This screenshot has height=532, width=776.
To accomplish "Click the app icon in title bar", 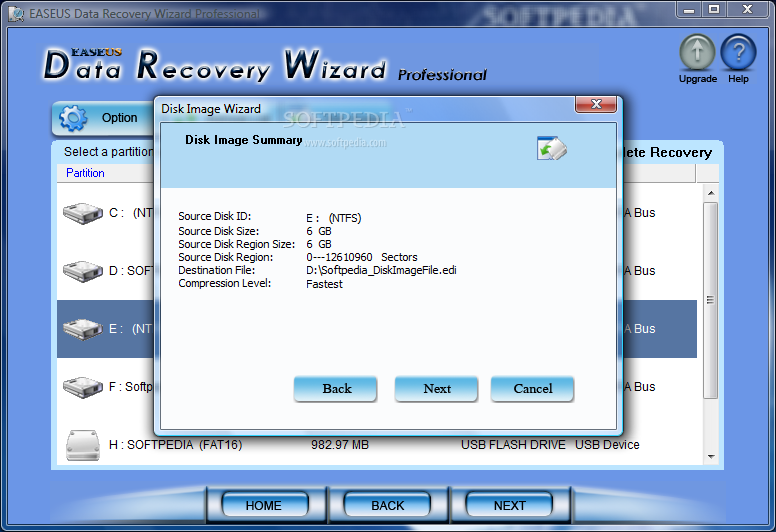I will 16,14.
